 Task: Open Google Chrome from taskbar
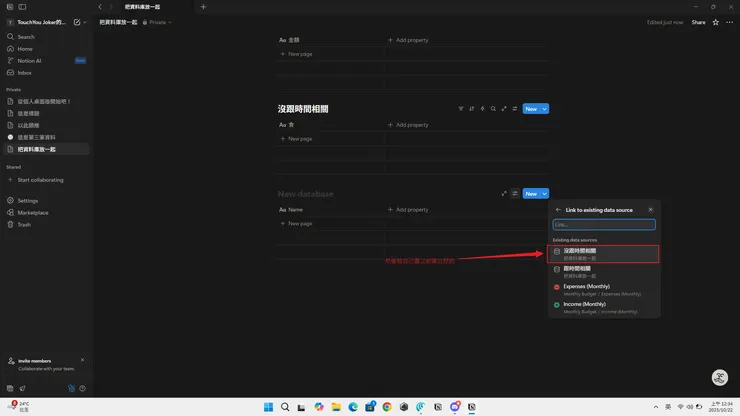click(x=387, y=407)
